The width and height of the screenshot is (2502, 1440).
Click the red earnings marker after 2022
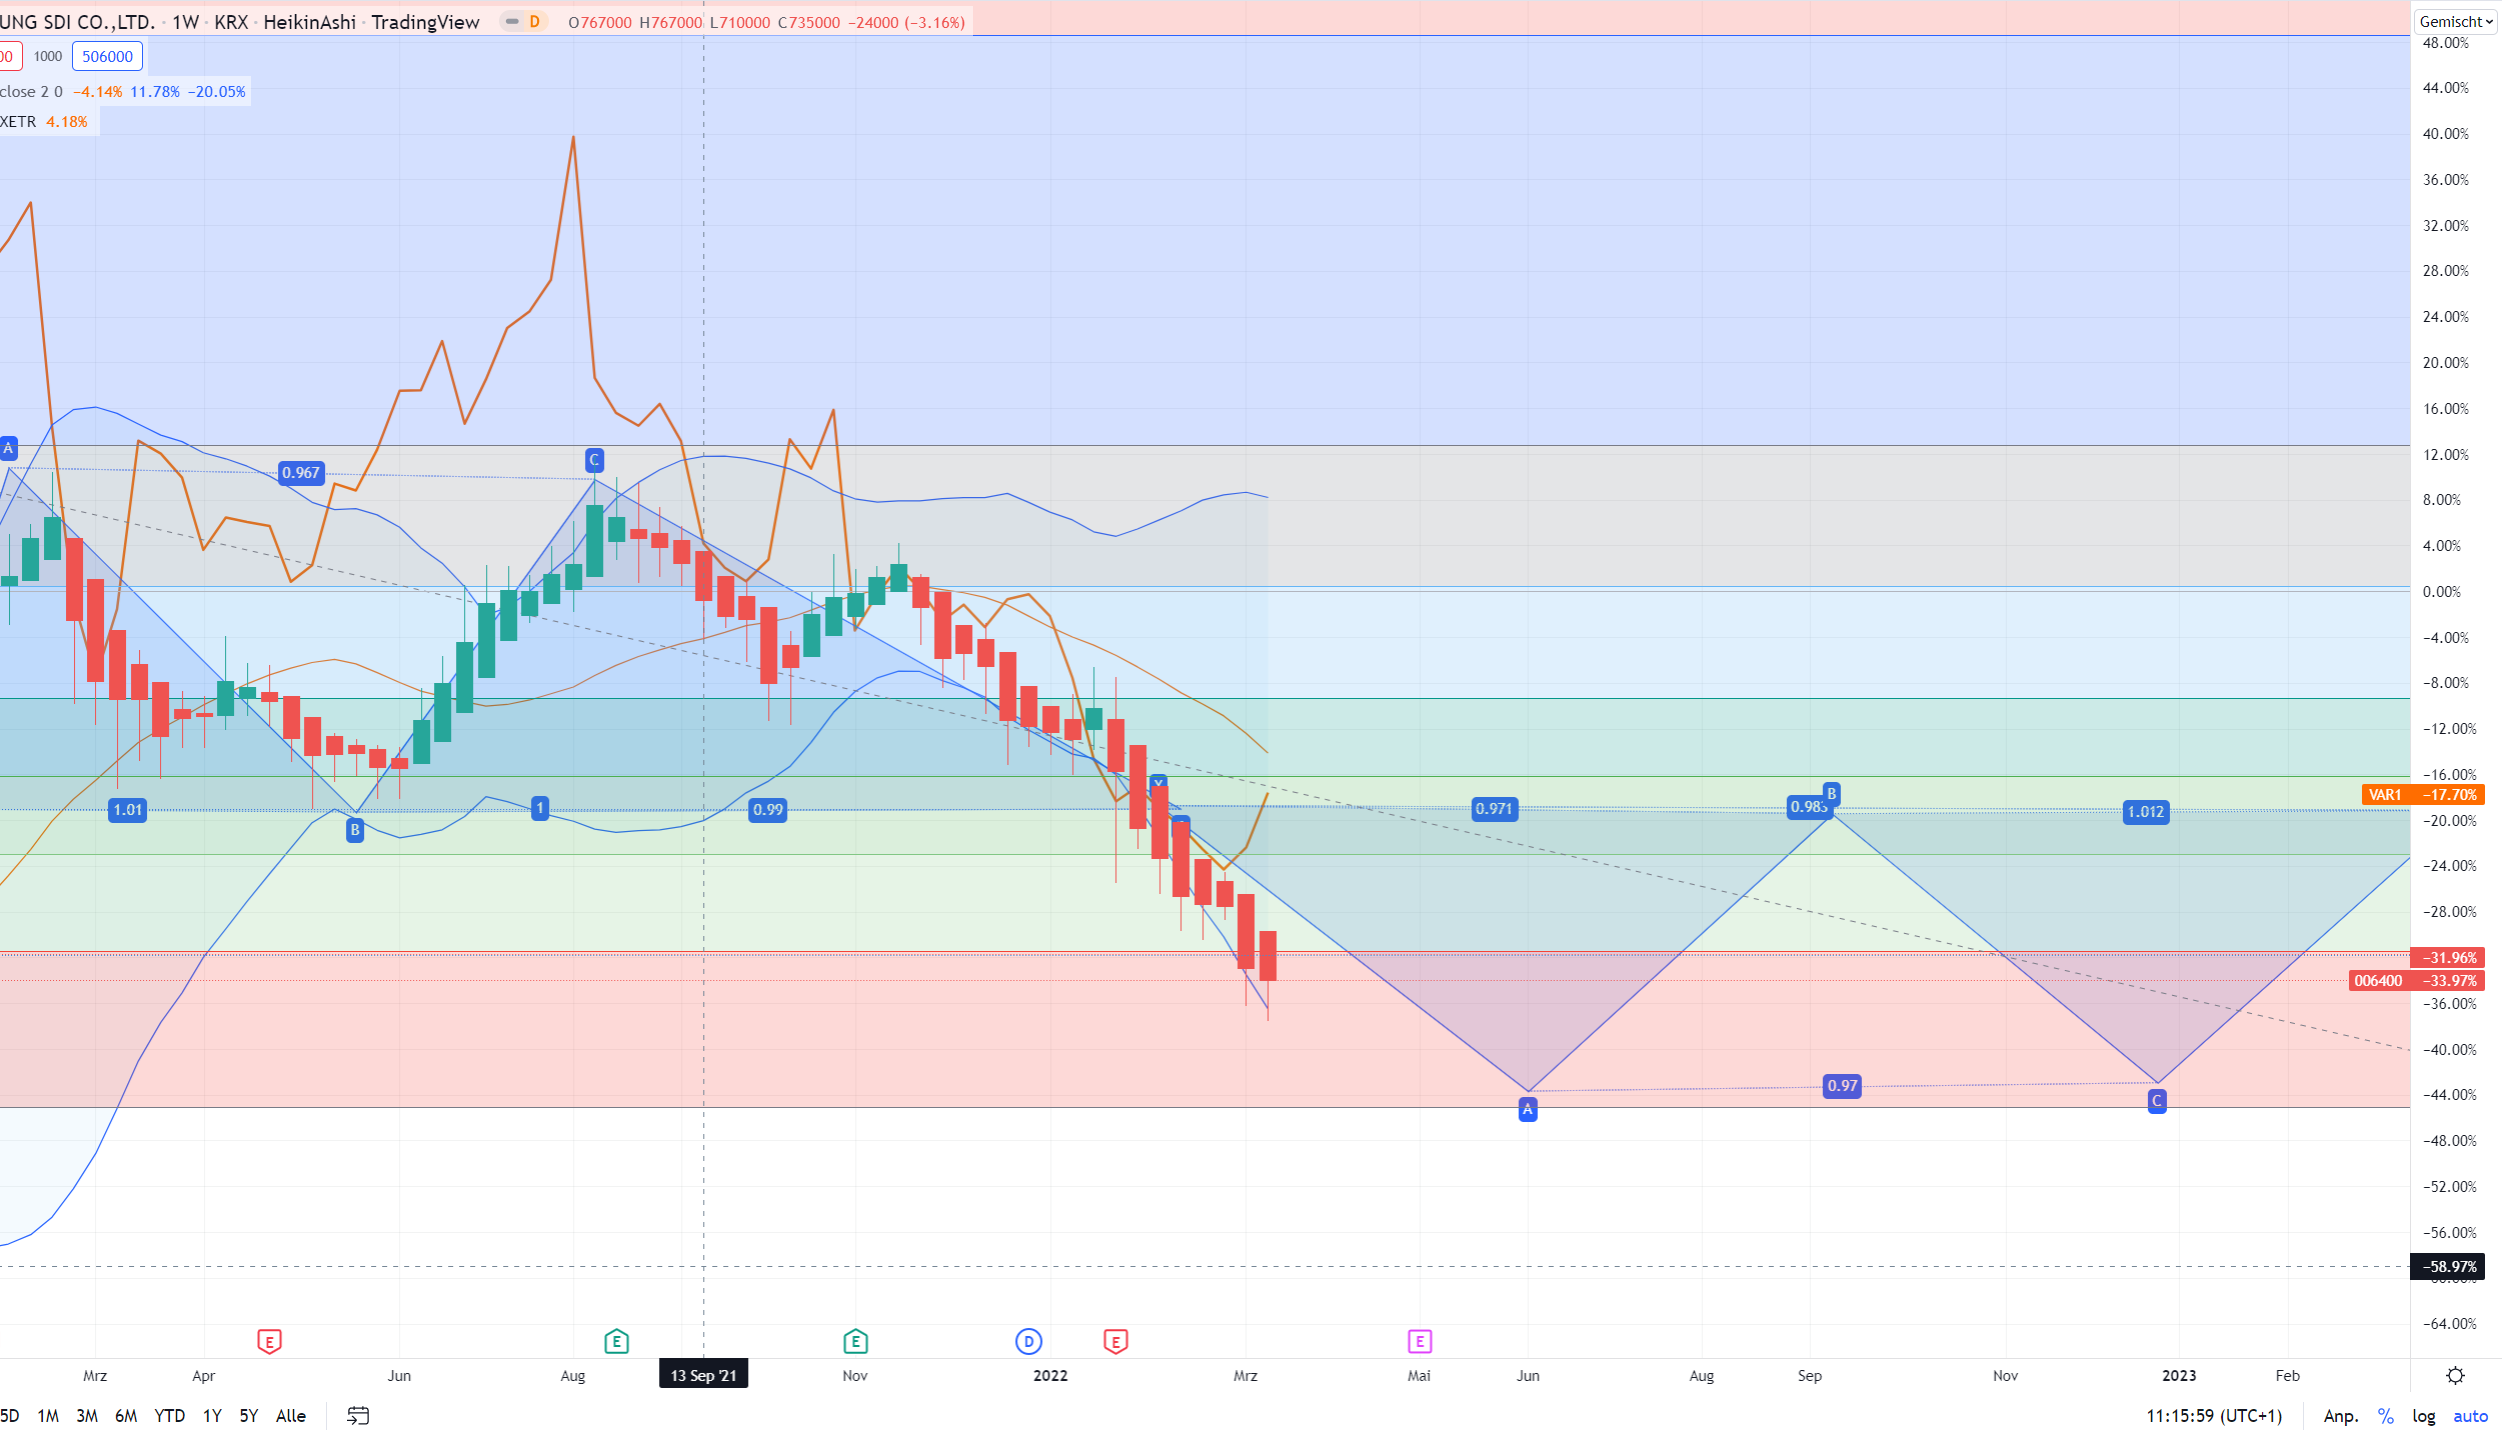[1115, 1341]
